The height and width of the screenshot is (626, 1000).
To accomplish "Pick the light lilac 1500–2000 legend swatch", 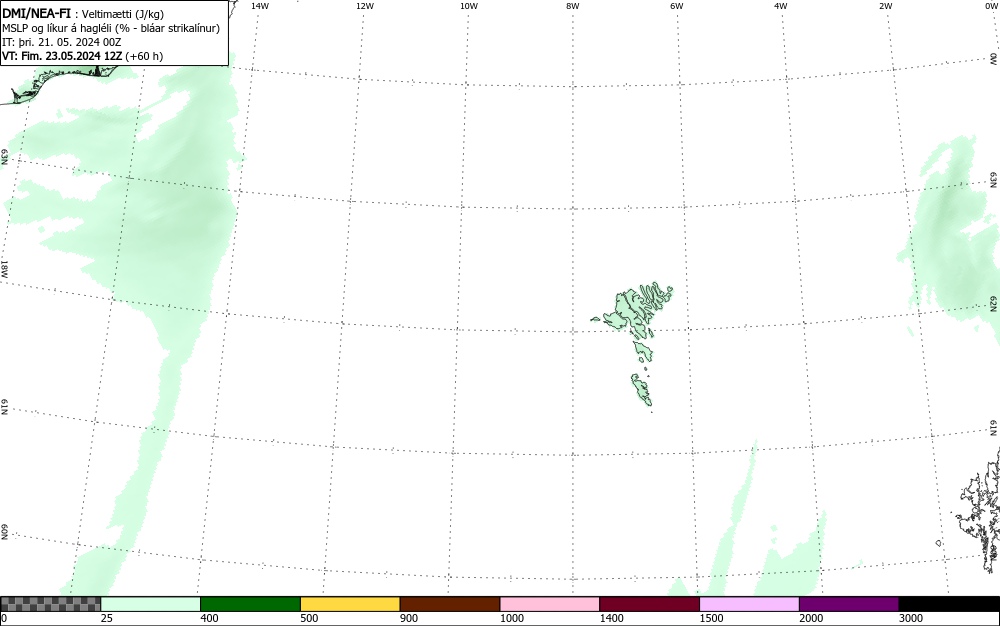I will pyautogui.click(x=749, y=604).
